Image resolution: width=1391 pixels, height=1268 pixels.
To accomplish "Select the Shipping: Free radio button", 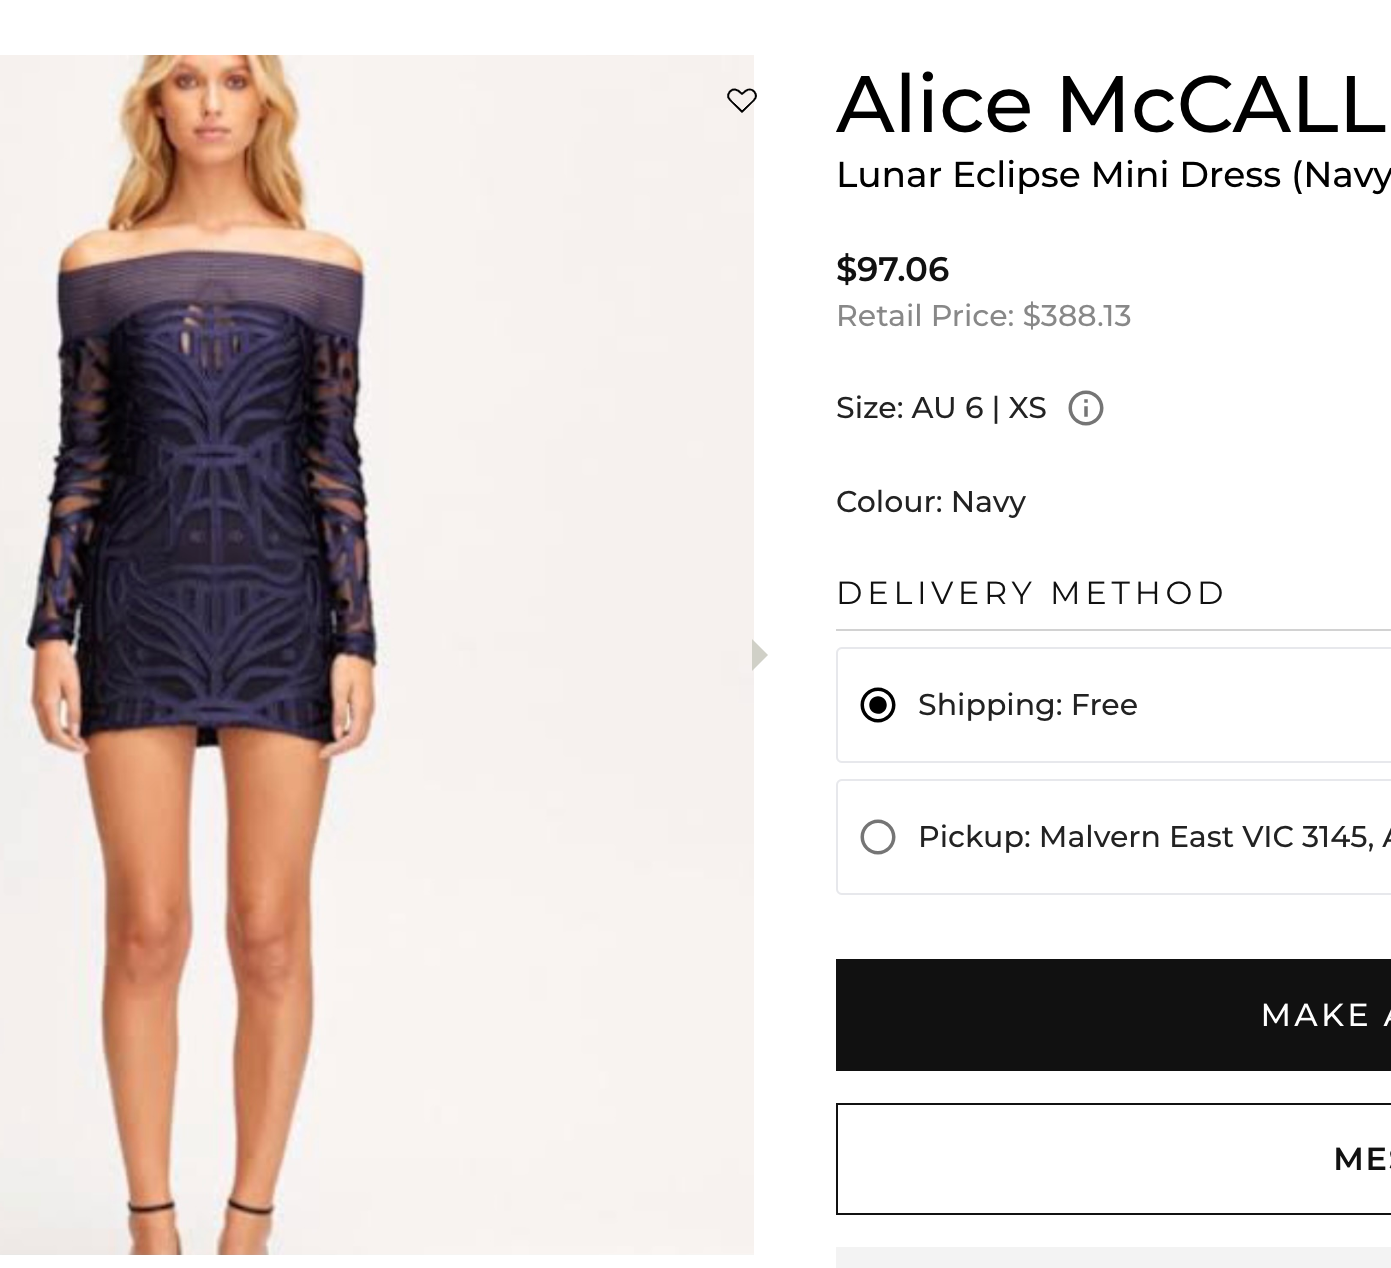I will click(877, 705).
